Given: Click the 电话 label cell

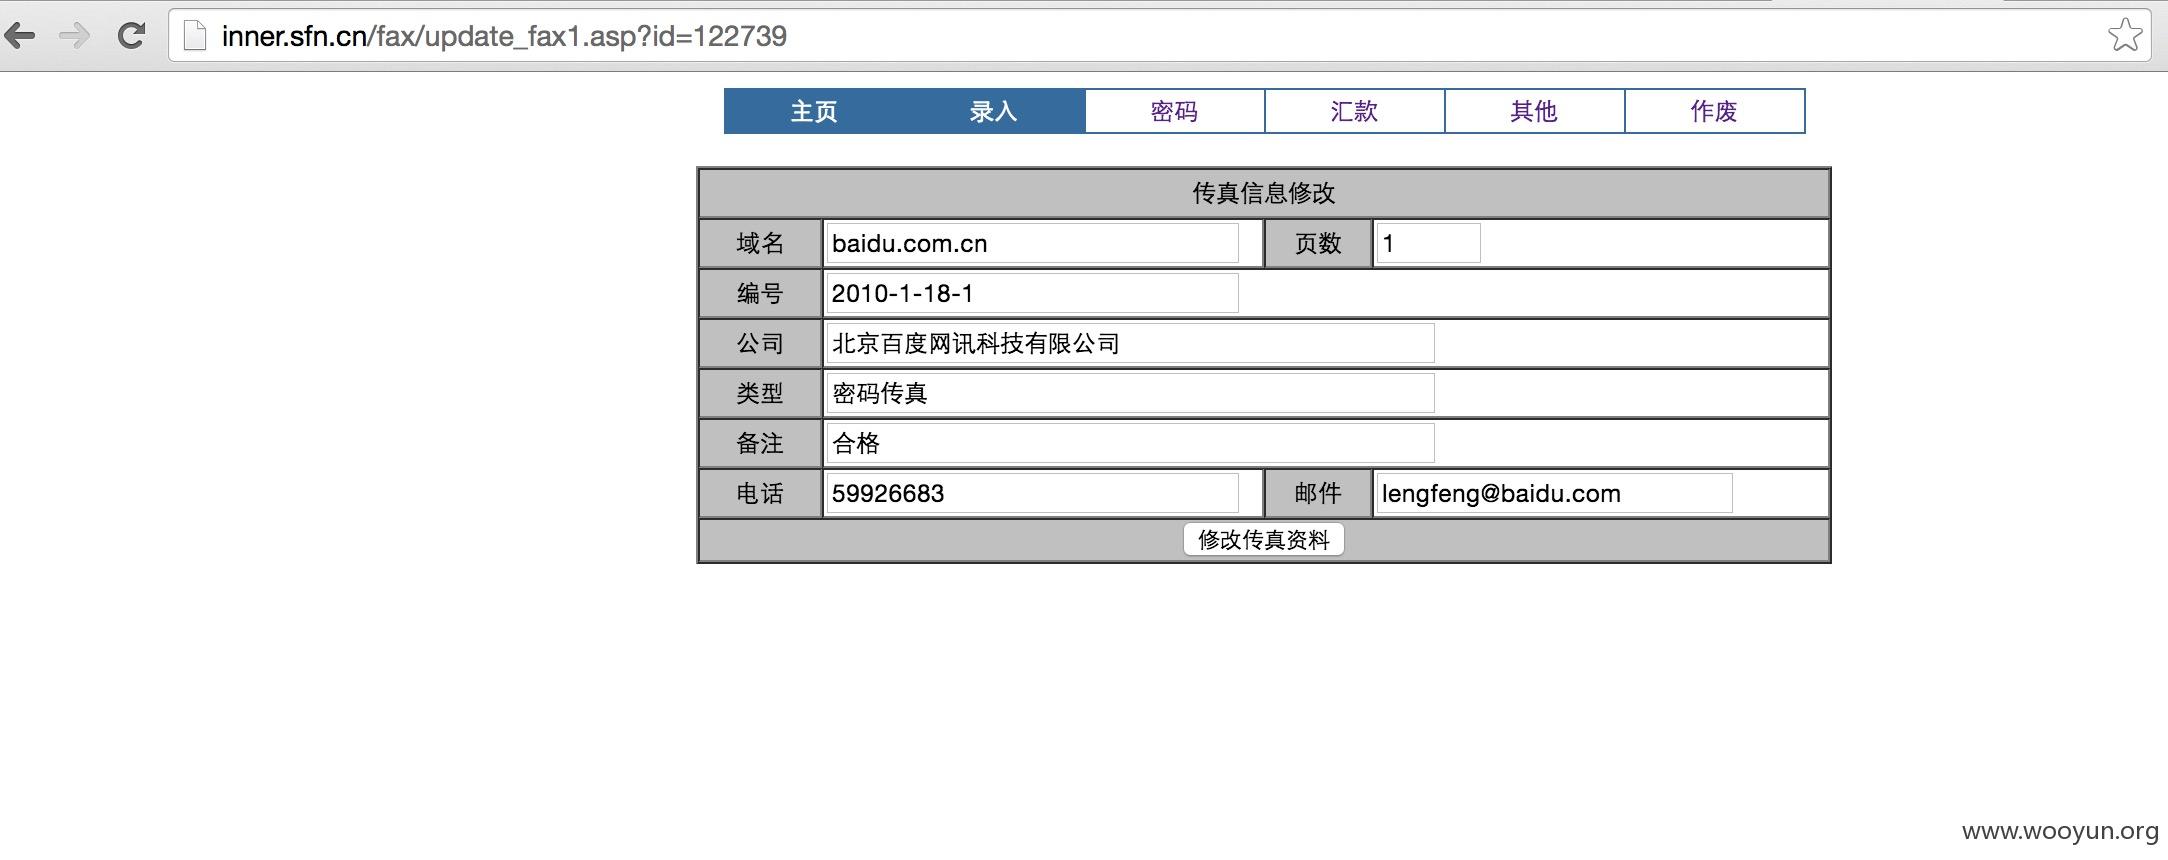Looking at the screenshot, I should pos(760,493).
